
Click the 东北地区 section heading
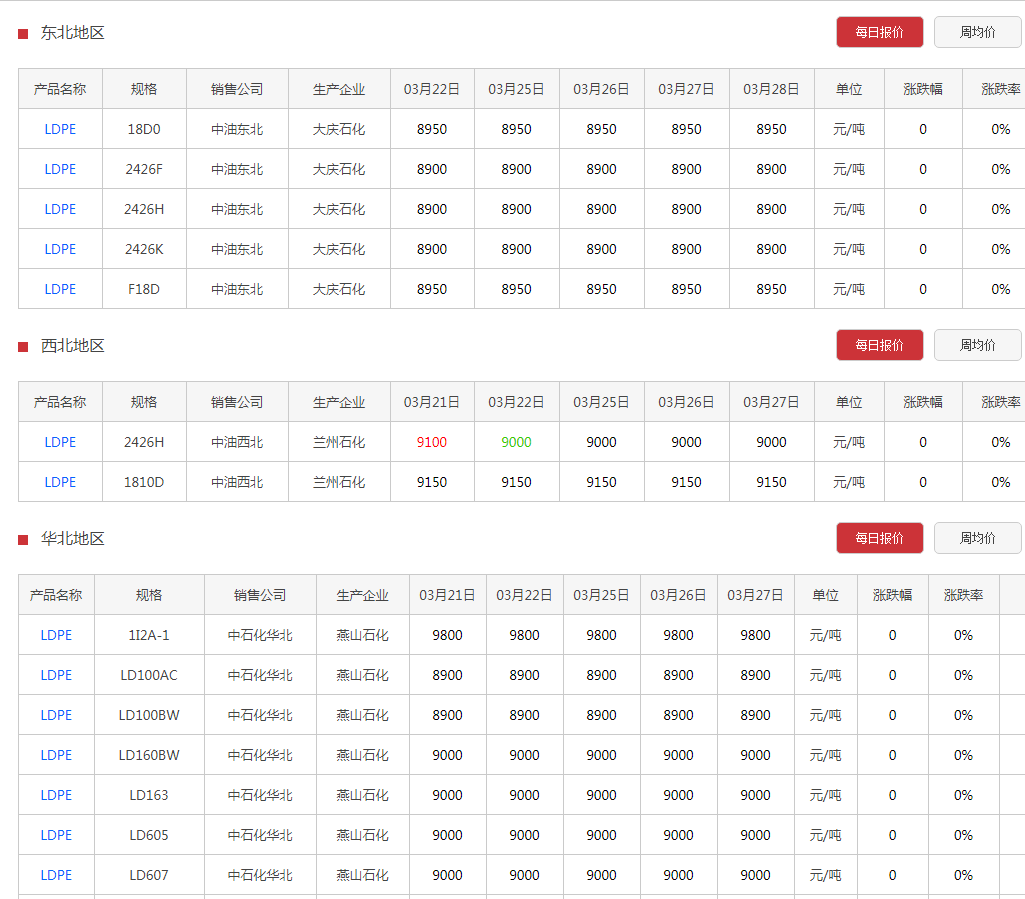tap(73, 33)
